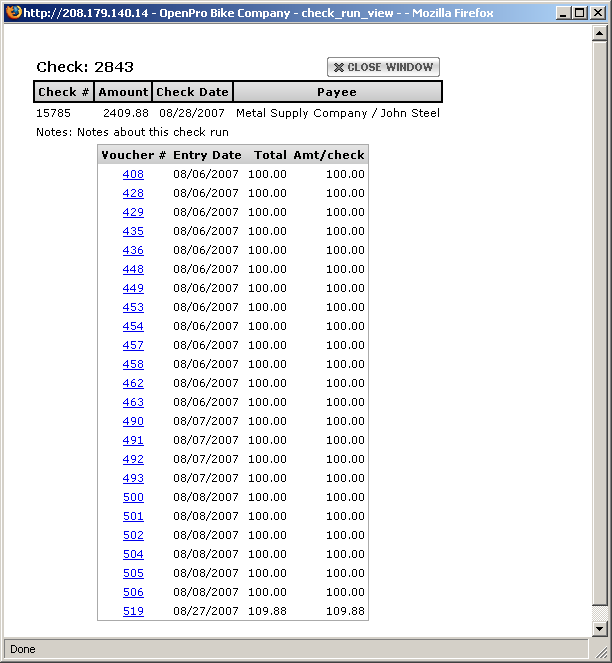Follow the voucher 453 link
612x663 pixels.
pos(133,307)
